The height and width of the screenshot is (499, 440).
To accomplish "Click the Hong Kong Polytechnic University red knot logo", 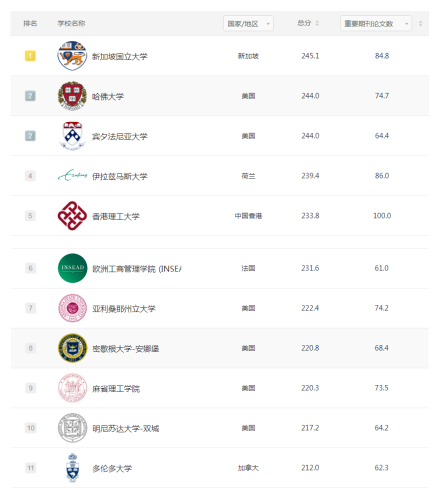I will click(x=72, y=216).
